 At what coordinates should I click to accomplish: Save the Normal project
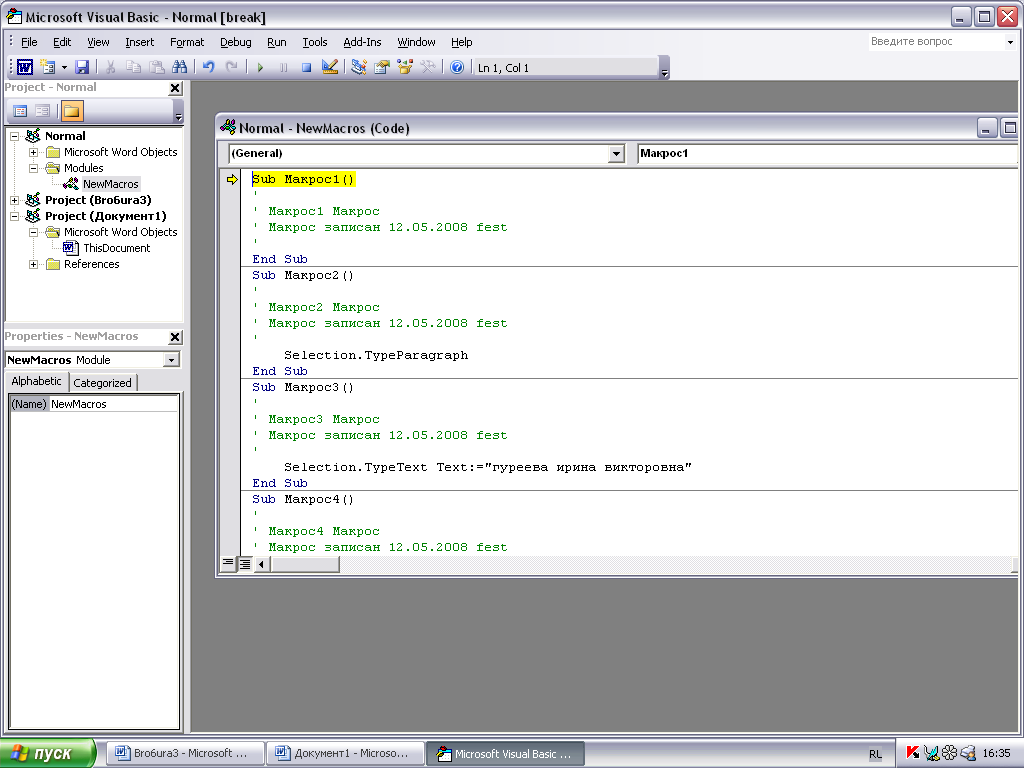pyautogui.click(x=82, y=67)
